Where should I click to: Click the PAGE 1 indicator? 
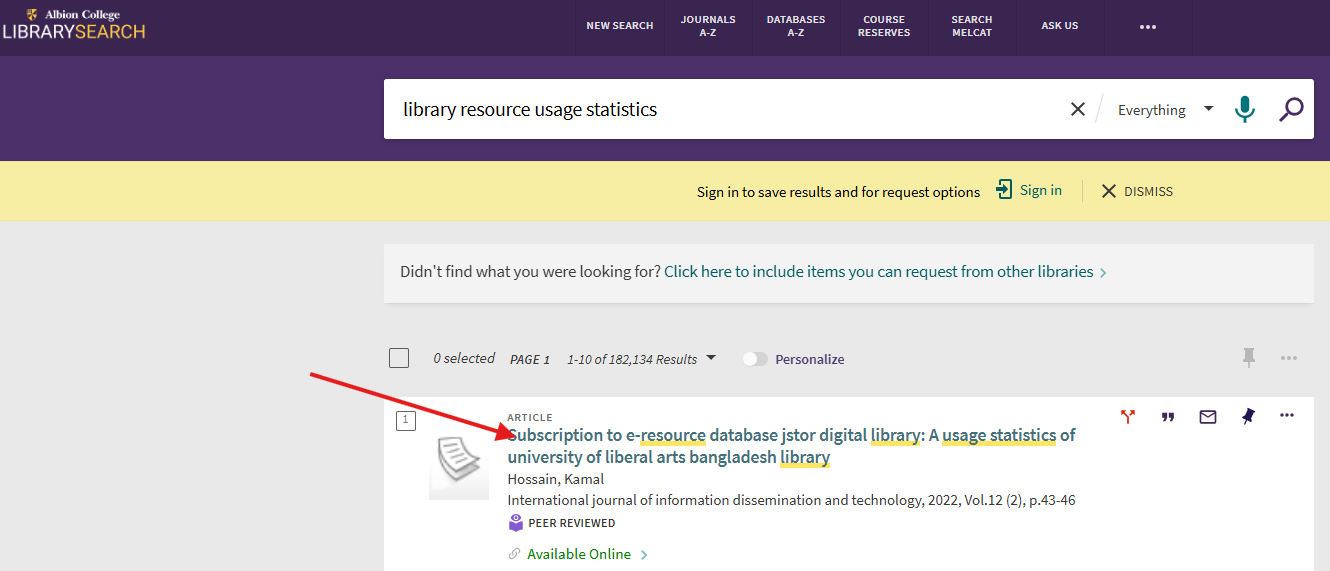click(530, 360)
